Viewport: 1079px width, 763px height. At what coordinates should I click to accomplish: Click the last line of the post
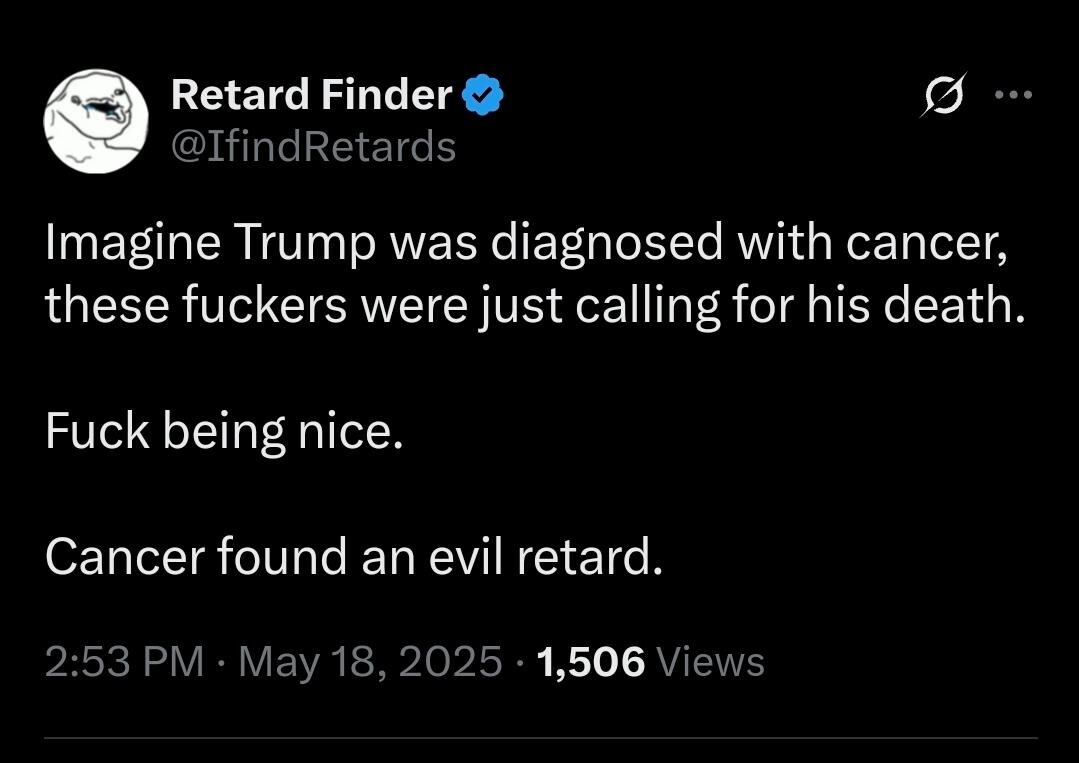coord(354,557)
